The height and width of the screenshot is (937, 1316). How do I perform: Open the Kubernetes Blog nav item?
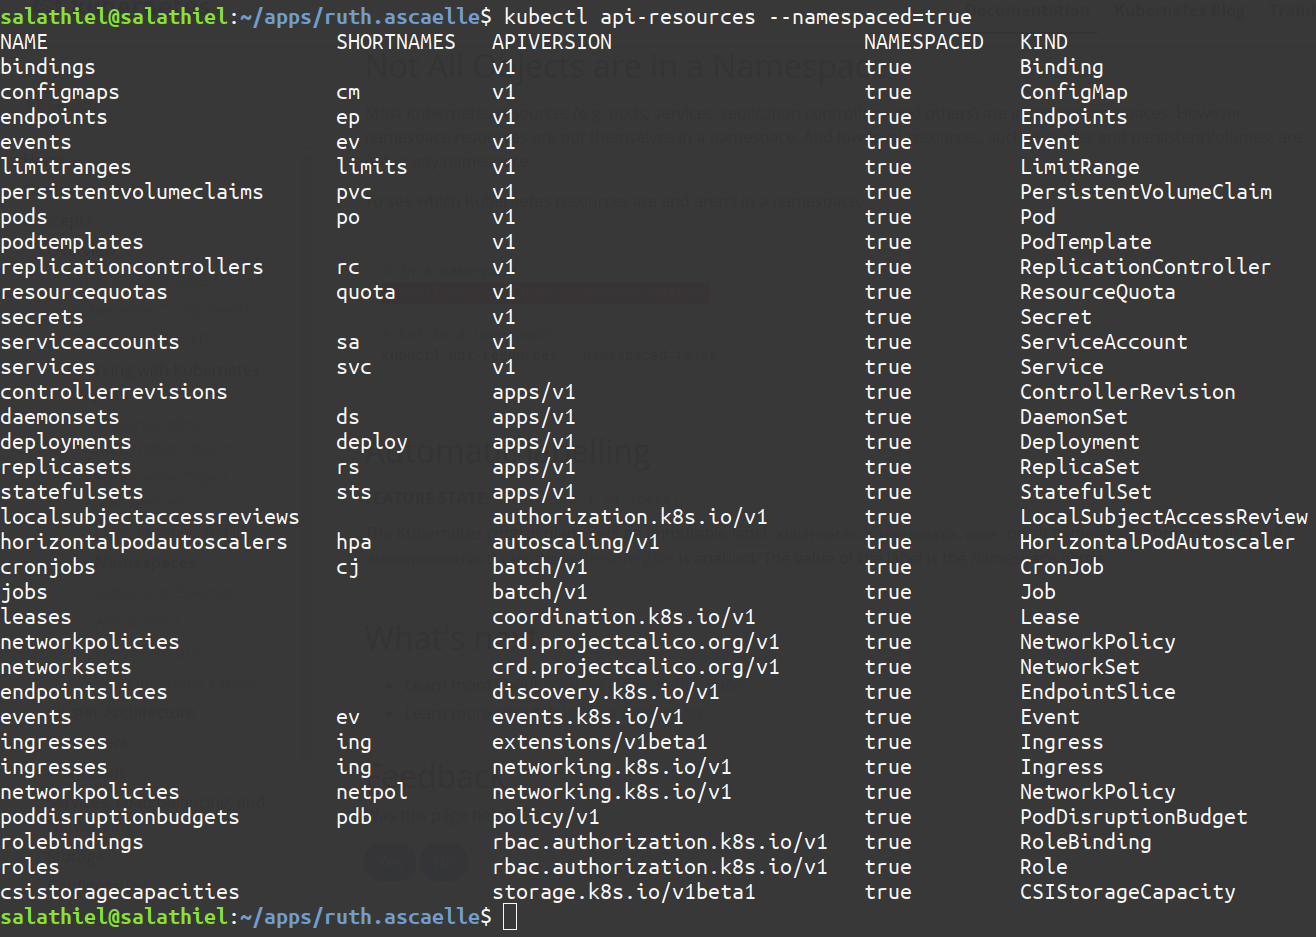tap(1180, 10)
